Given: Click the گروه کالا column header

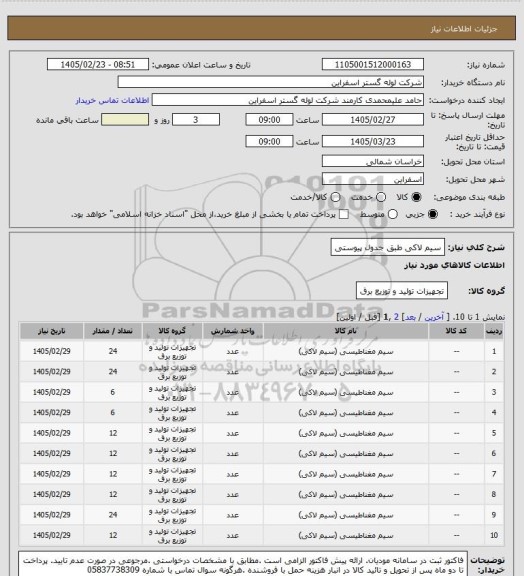Looking at the screenshot, I should point(172,331).
